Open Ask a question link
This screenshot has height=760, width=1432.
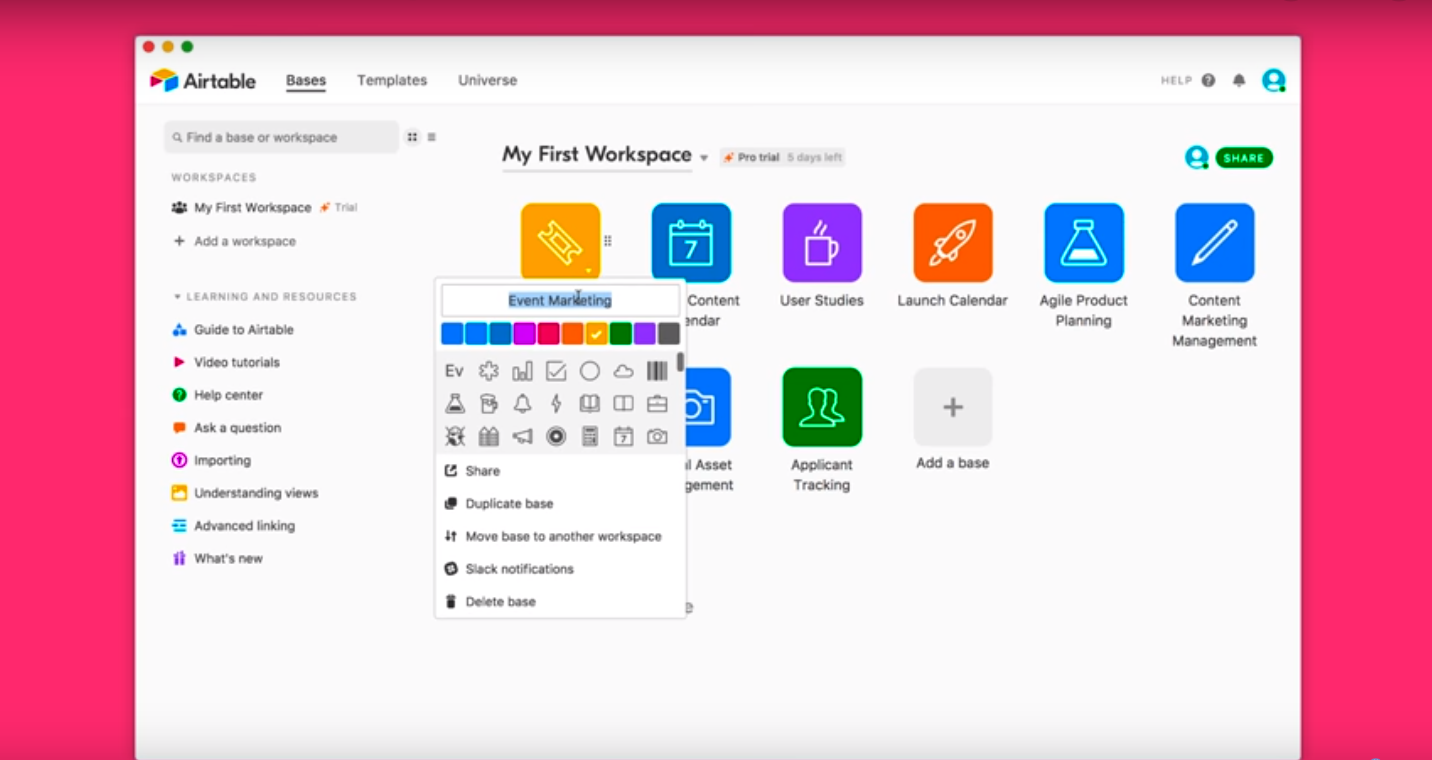[227, 428]
